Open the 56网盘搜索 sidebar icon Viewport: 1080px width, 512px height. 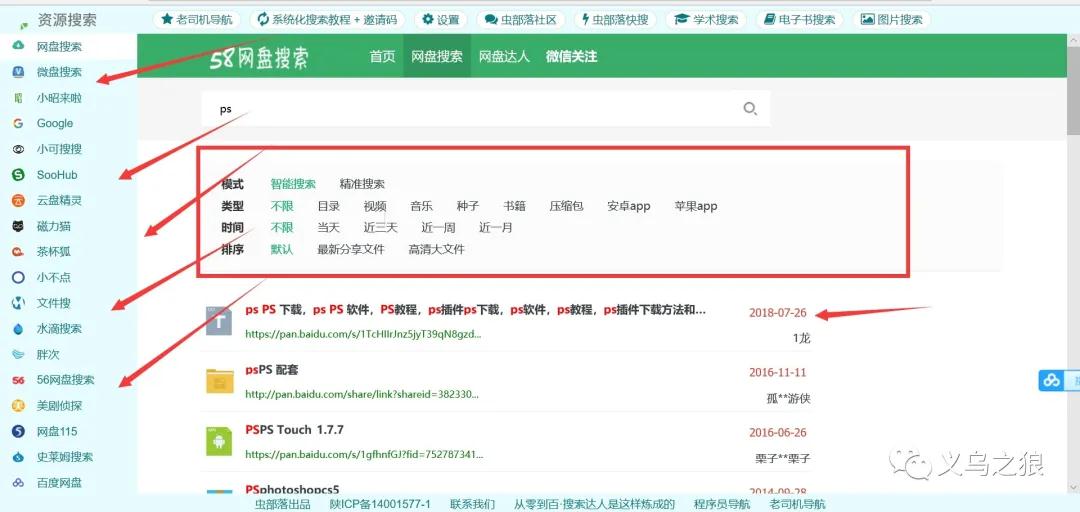[x=18, y=380]
